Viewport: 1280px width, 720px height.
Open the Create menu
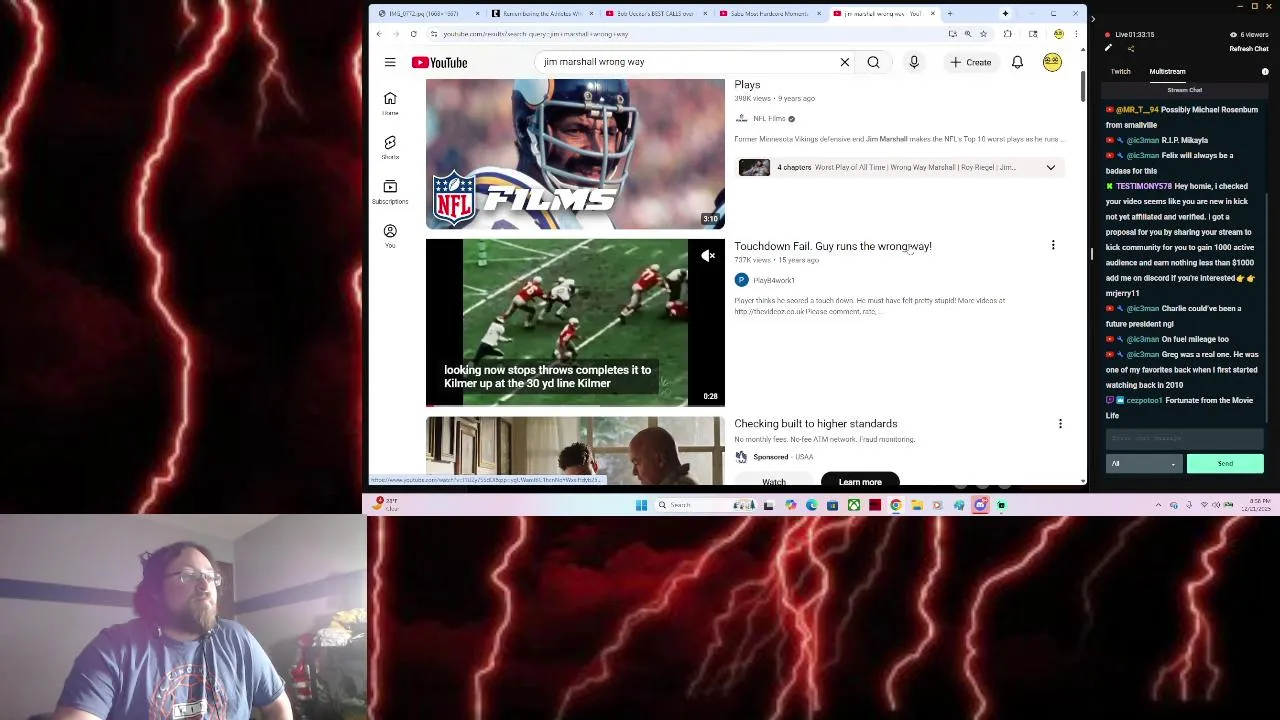[x=971, y=62]
